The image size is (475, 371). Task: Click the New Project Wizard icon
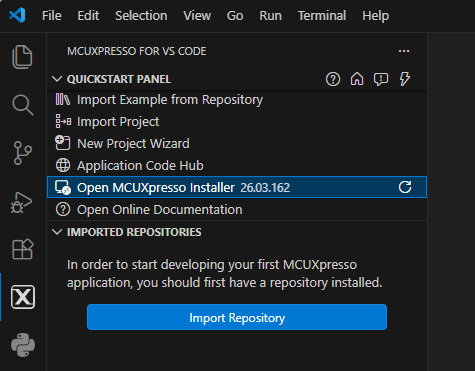pos(63,143)
